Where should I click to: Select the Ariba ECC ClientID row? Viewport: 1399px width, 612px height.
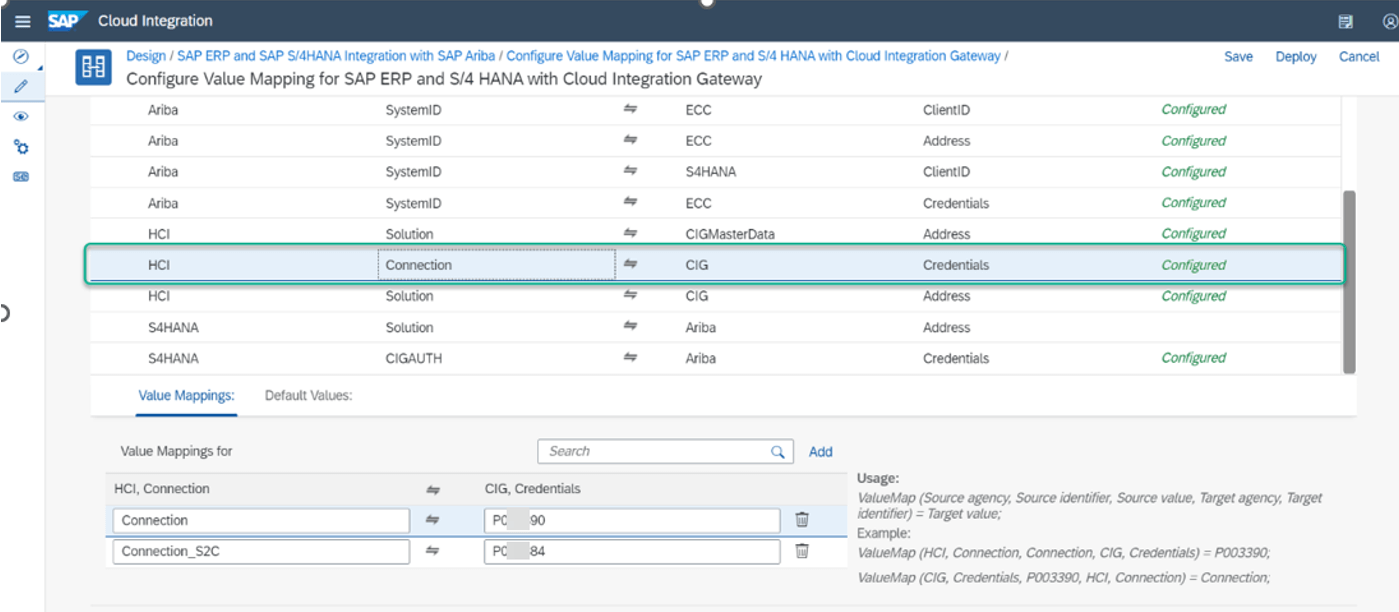(715, 110)
